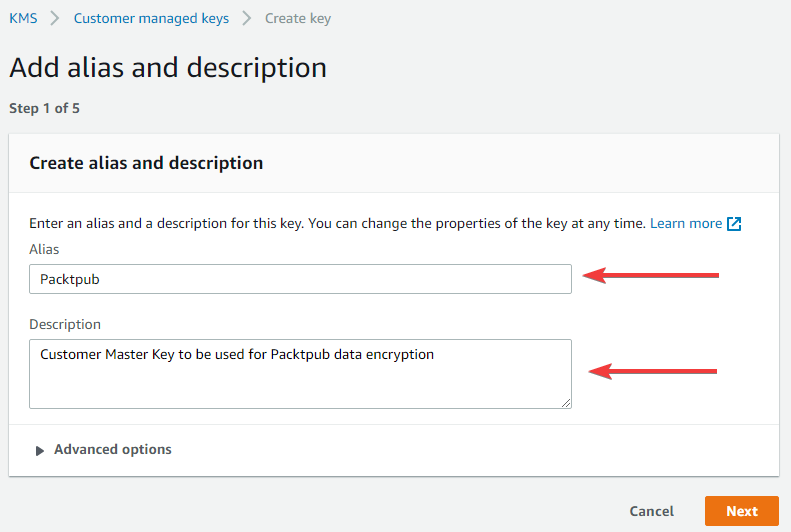Screen dimensions: 791x532
Task: Click the Next button
Action: (x=742, y=511)
